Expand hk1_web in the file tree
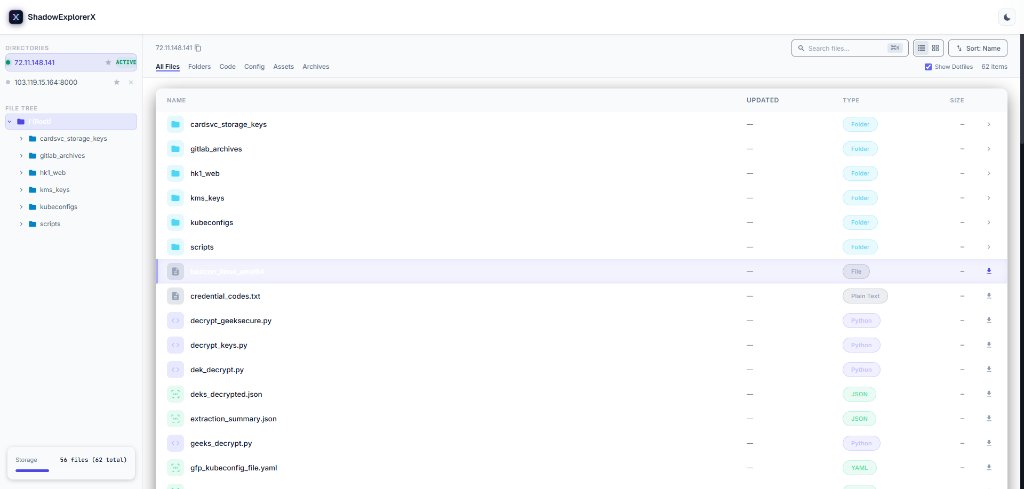 pyautogui.click(x=22, y=172)
